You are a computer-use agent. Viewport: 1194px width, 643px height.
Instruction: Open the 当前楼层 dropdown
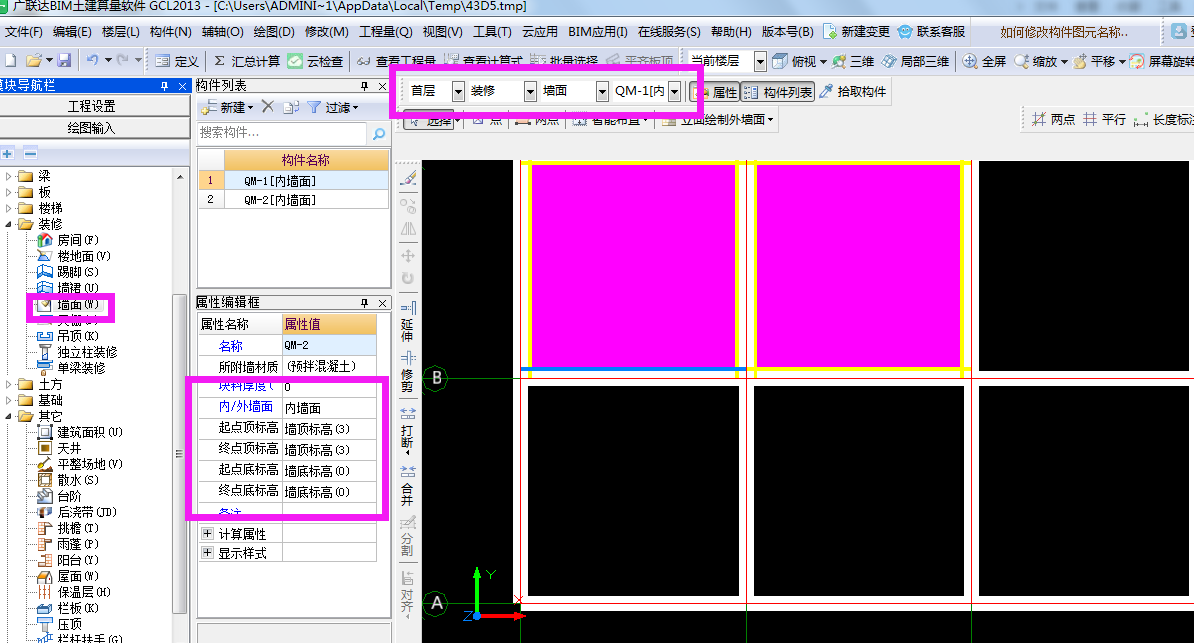click(760, 61)
